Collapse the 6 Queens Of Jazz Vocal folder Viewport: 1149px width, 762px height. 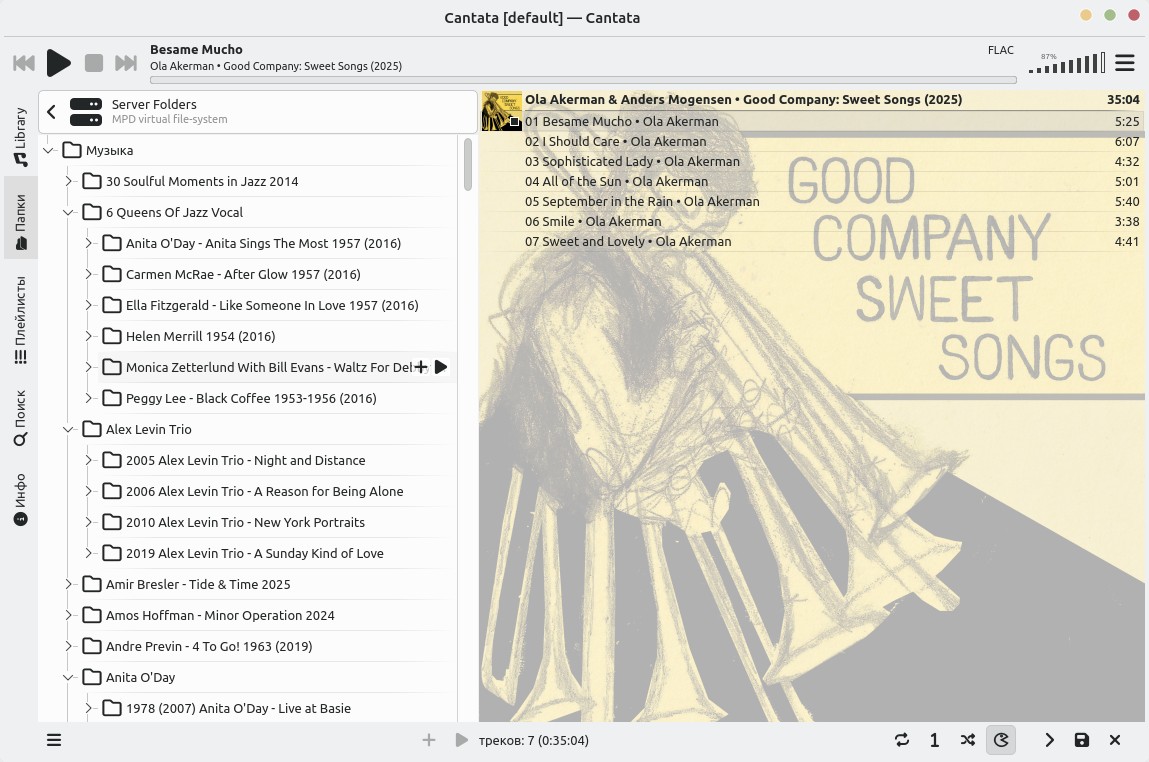click(x=68, y=212)
